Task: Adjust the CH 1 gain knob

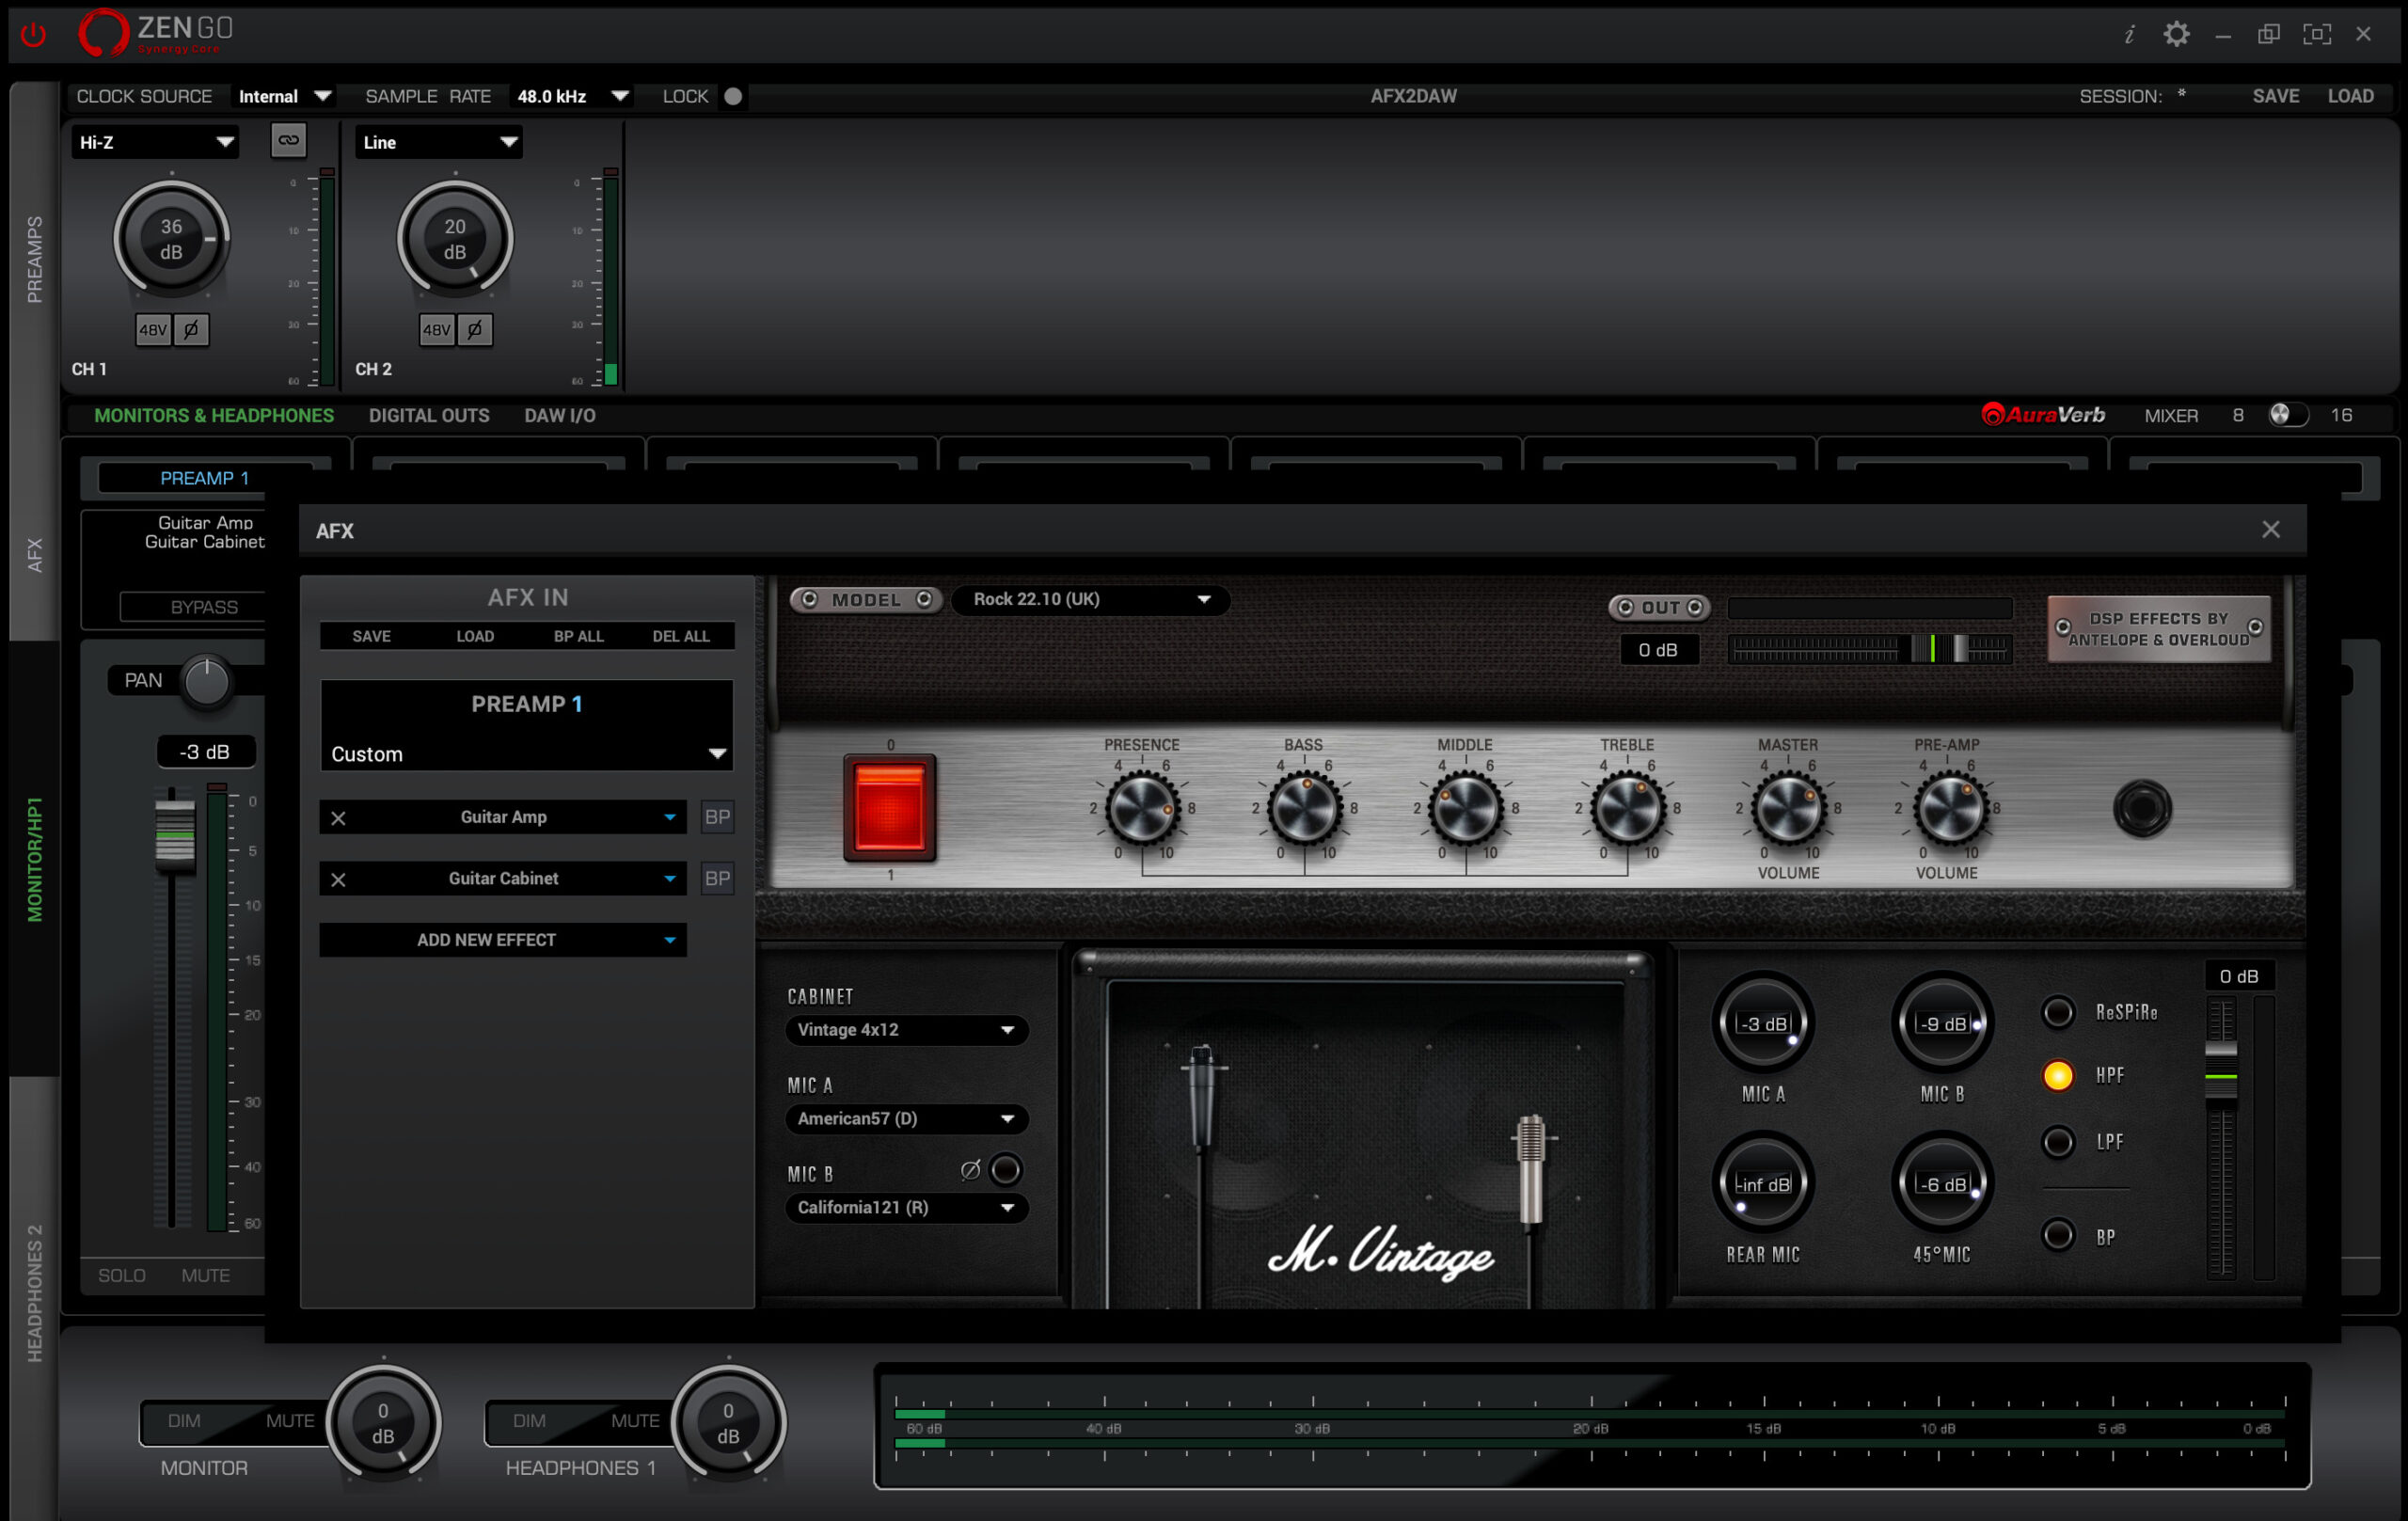Action: (172, 238)
